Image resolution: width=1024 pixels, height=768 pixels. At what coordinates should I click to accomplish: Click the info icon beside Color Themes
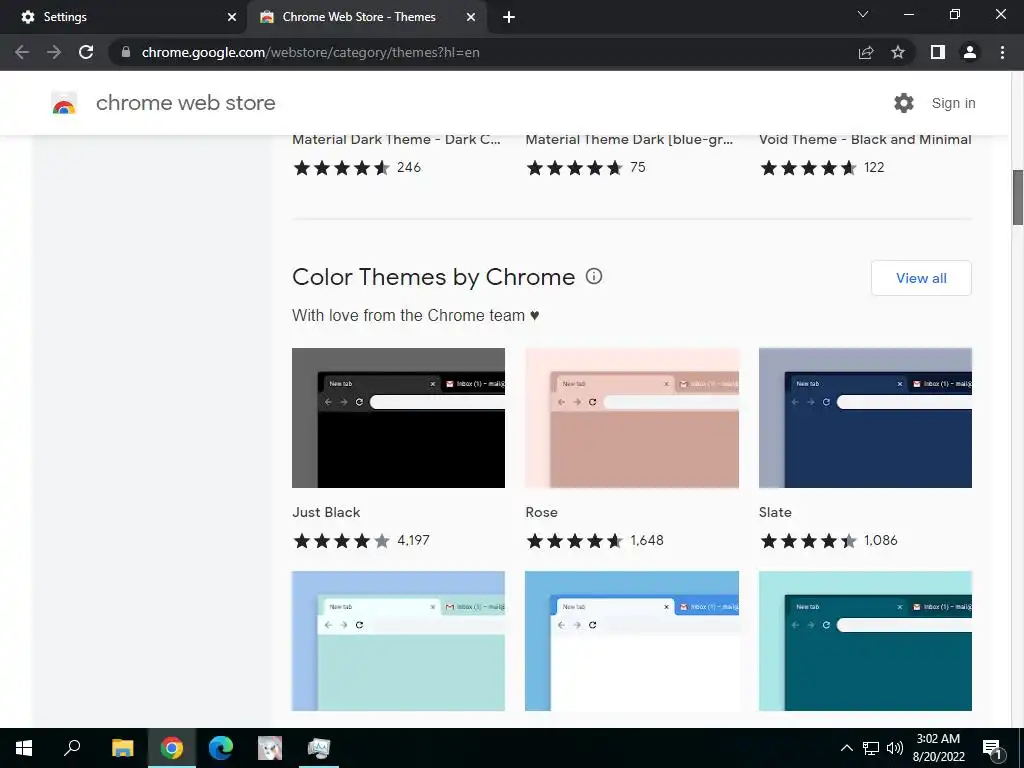pos(594,276)
